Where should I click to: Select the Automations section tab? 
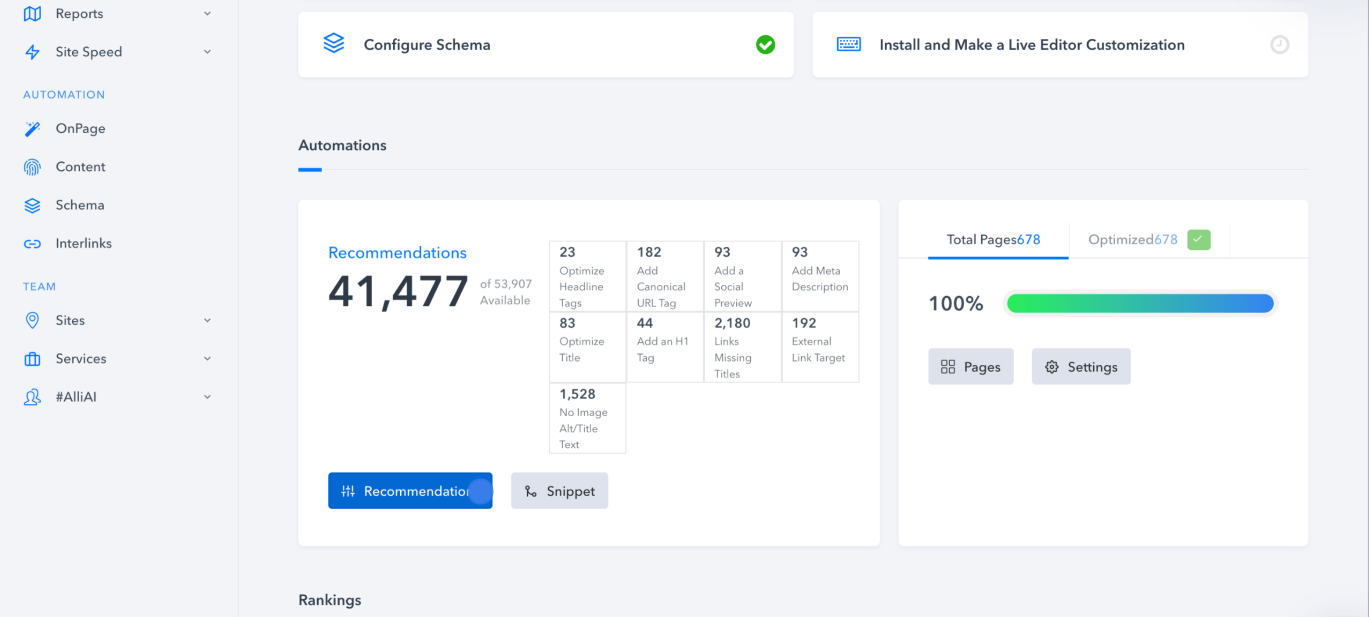click(x=342, y=146)
